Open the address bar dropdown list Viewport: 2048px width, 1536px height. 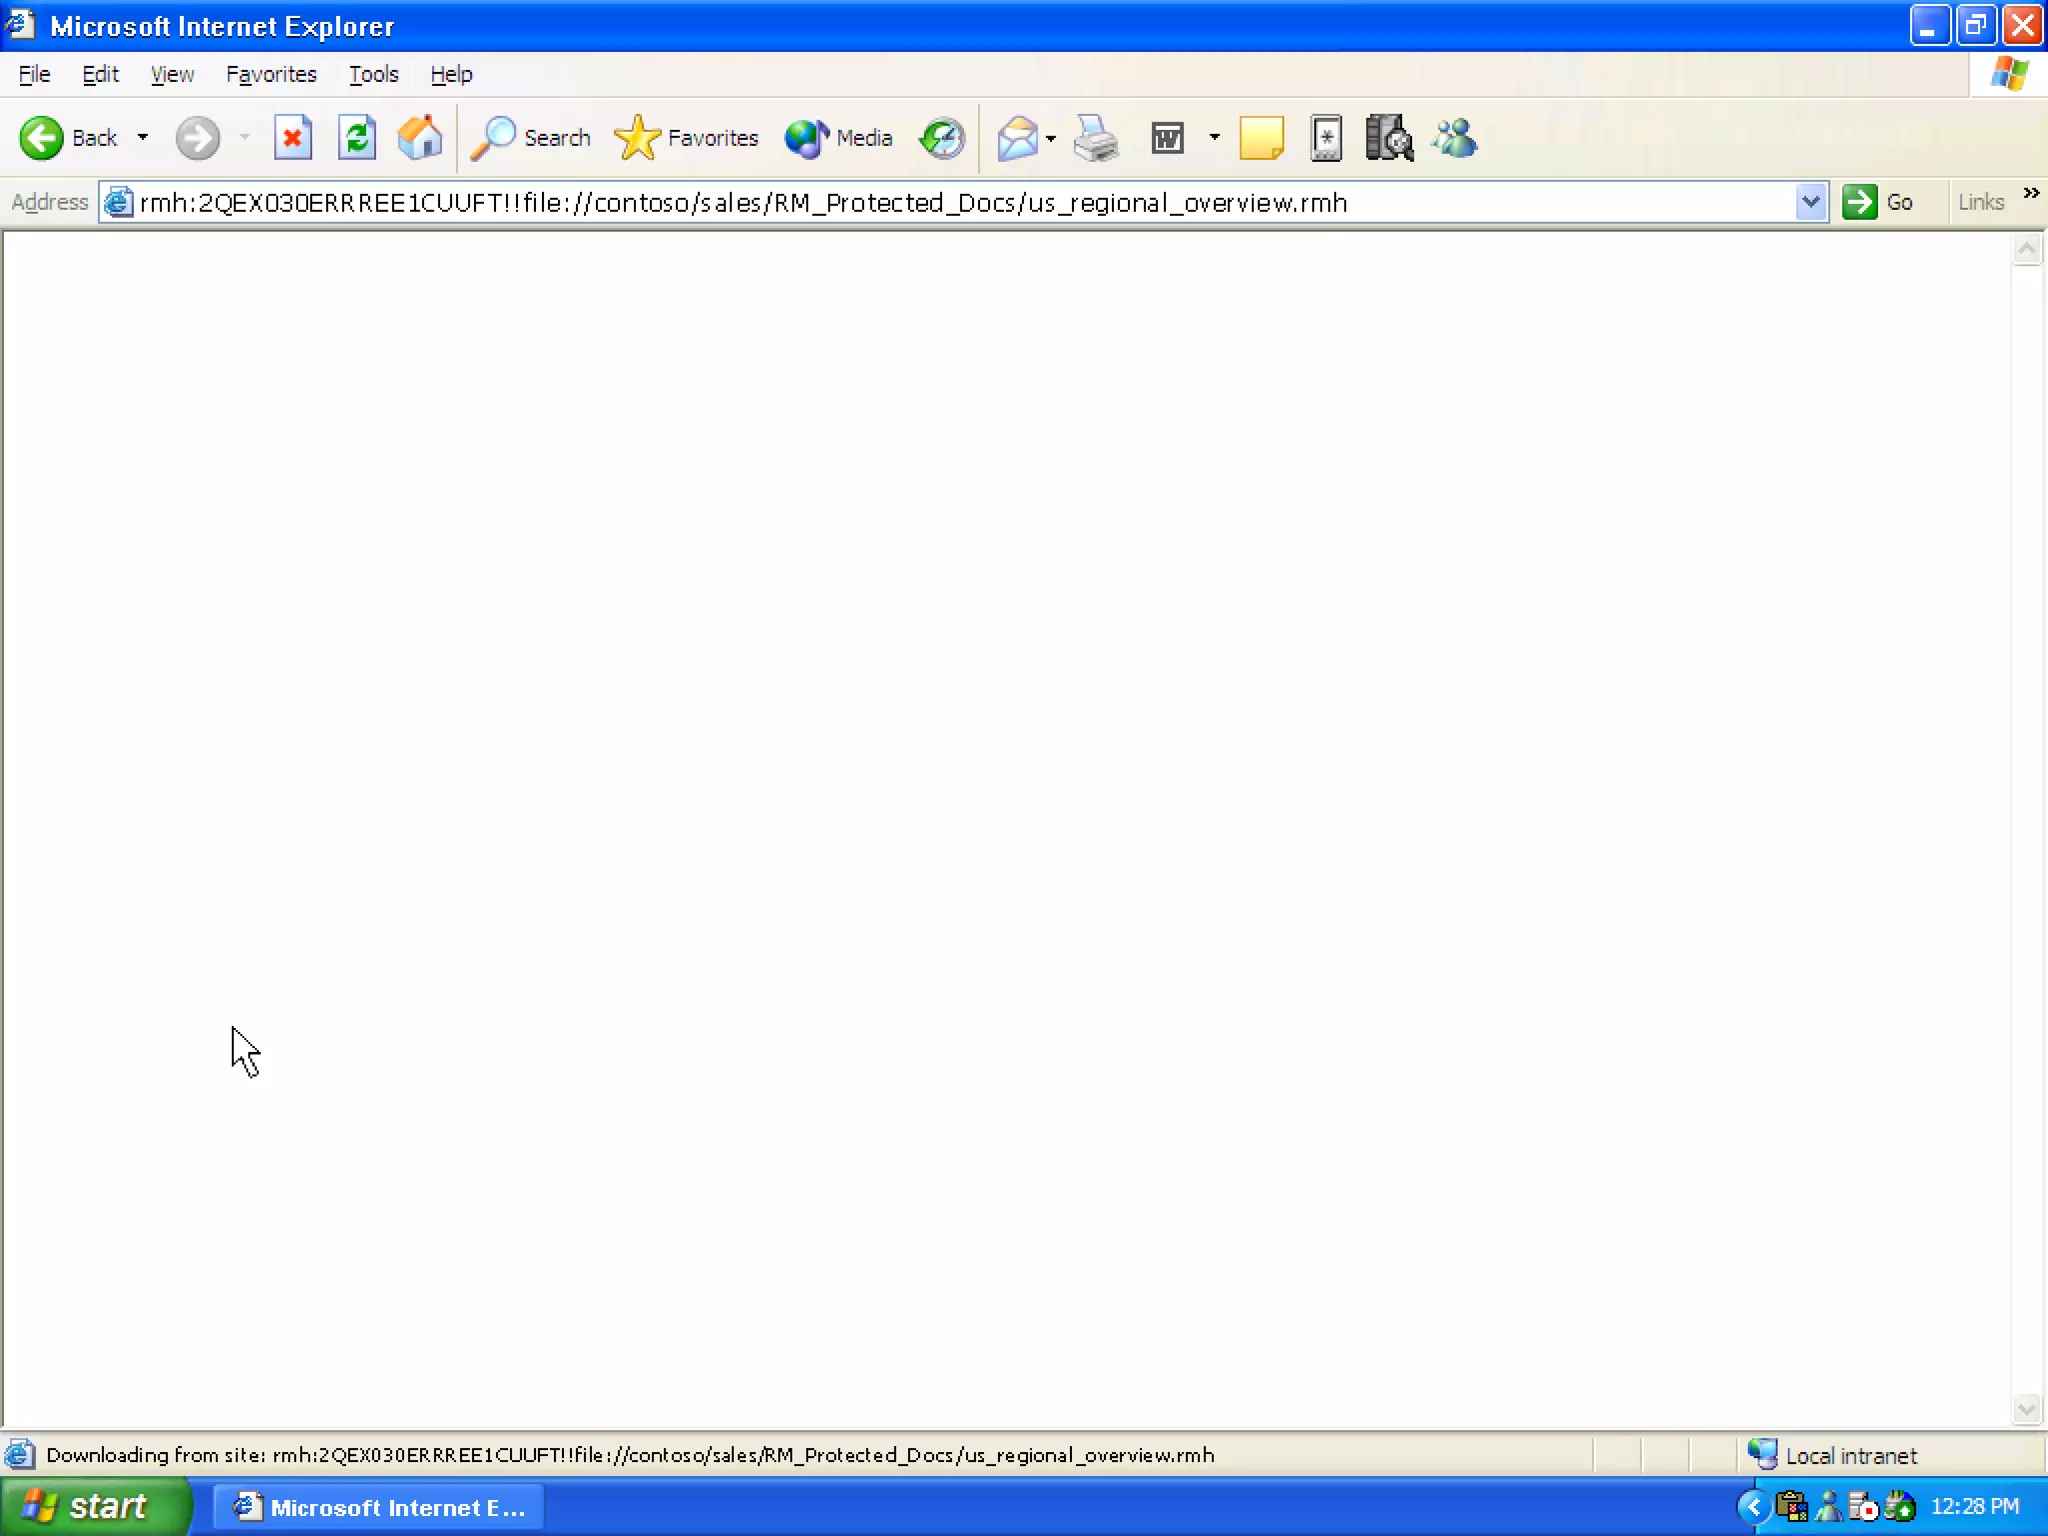pyautogui.click(x=1810, y=202)
